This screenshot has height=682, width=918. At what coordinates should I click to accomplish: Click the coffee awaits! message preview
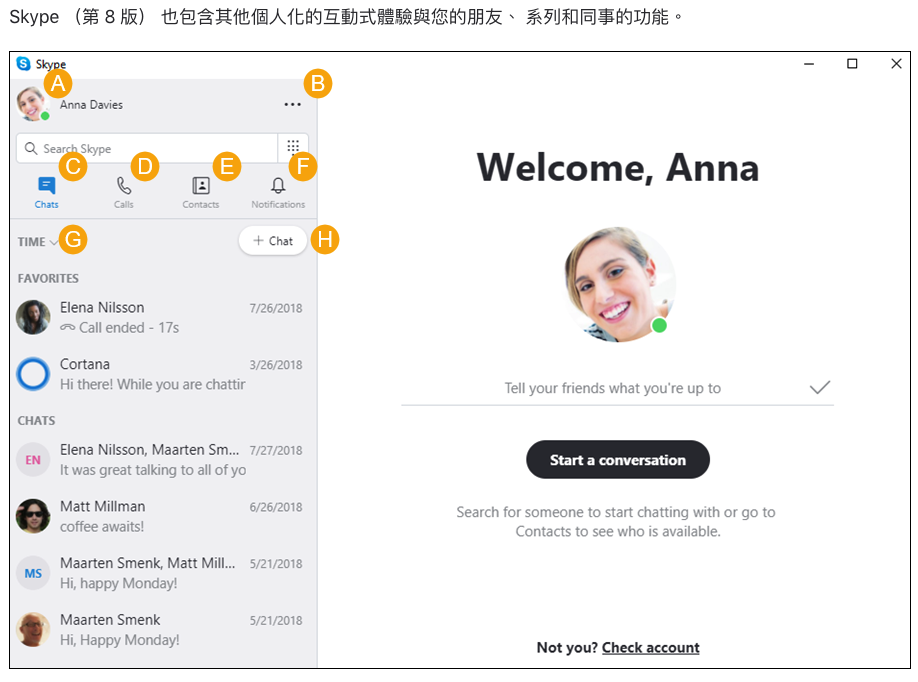click(102, 527)
